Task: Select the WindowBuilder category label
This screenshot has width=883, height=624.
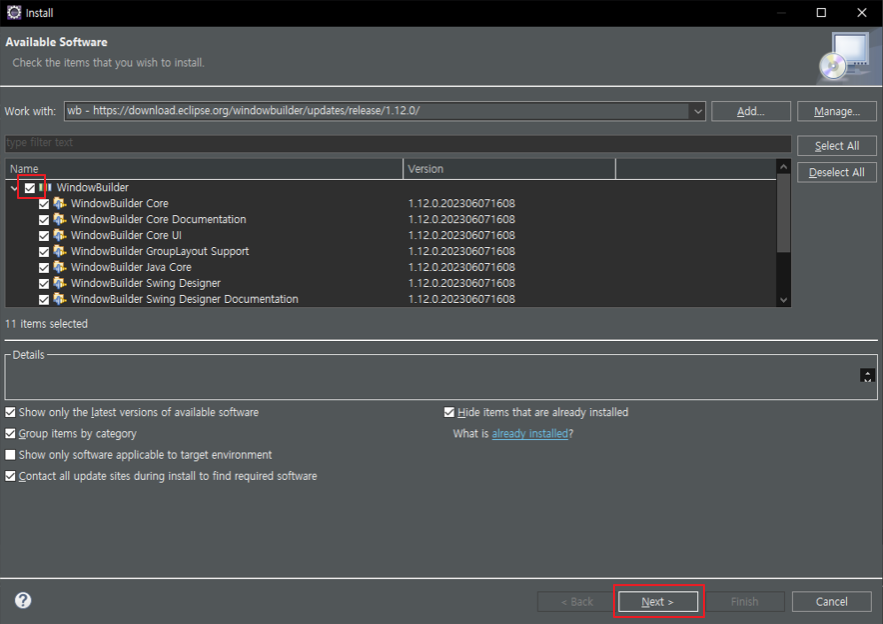Action: pos(92,188)
